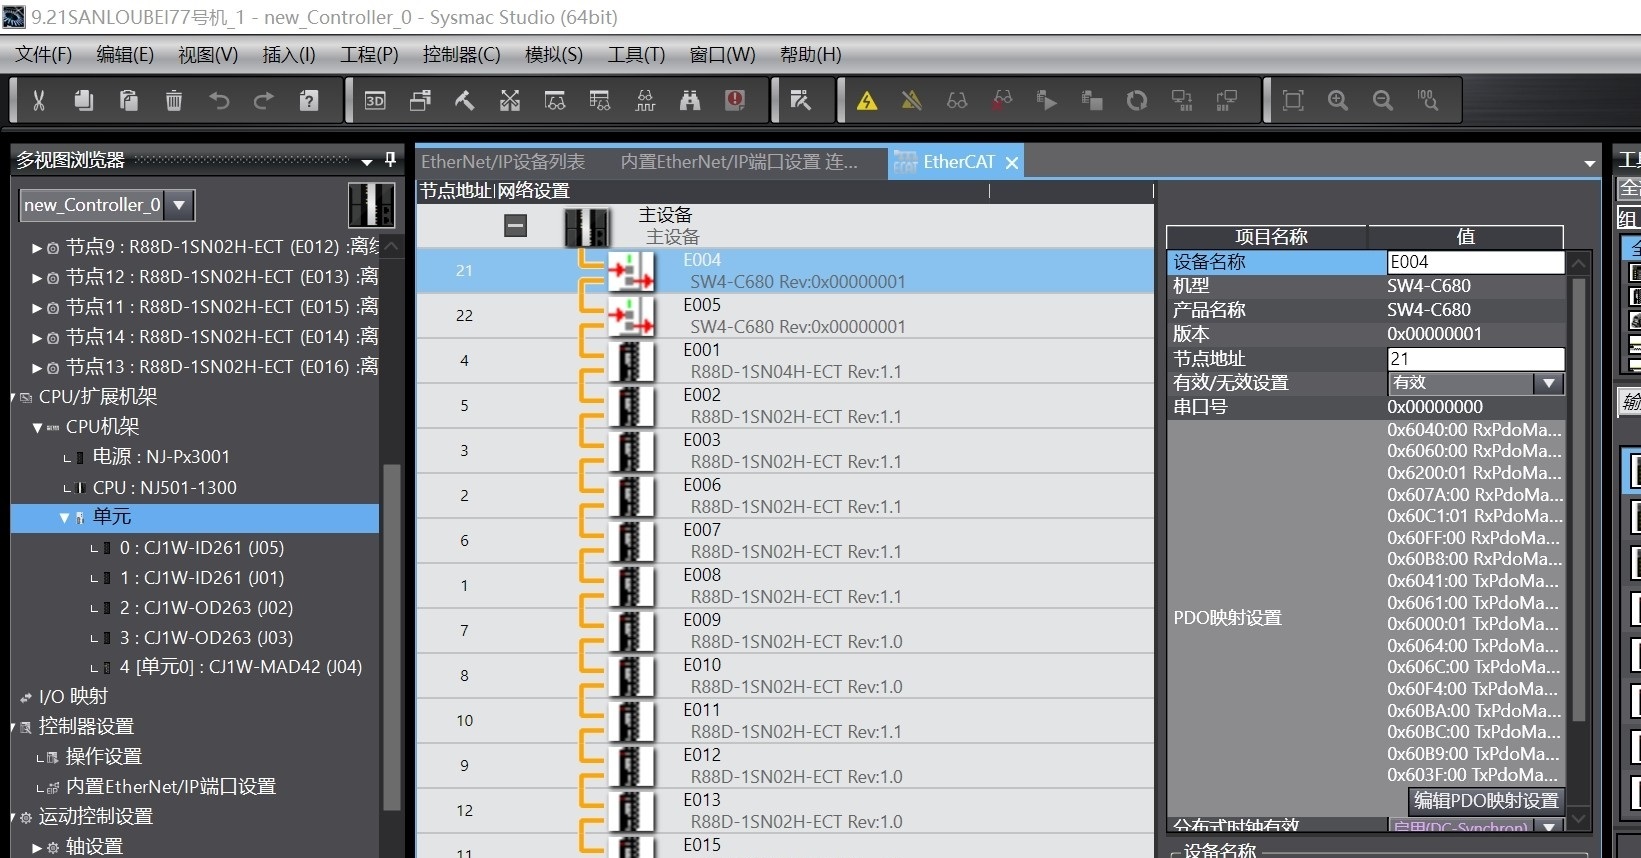The image size is (1641, 858).
Task: Expand node 11 R88D-1SN02H-ECT (E015)
Action: [x=37, y=308]
